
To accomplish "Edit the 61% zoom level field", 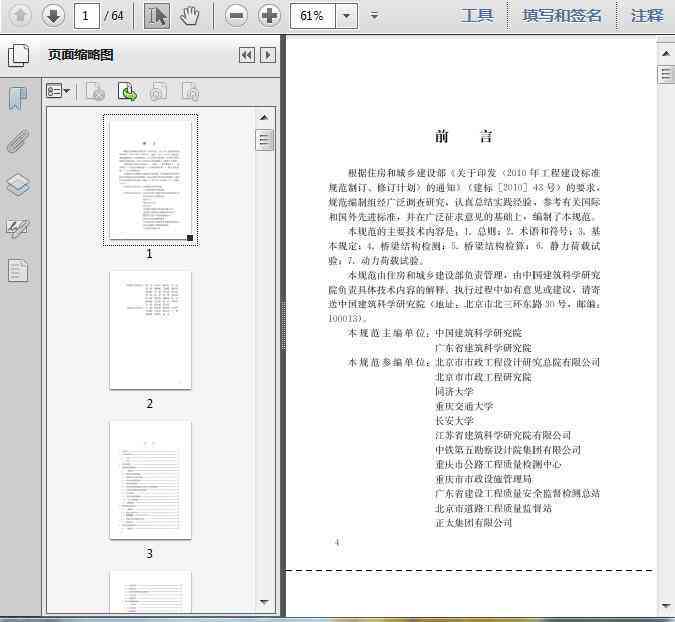I will 313,16.
